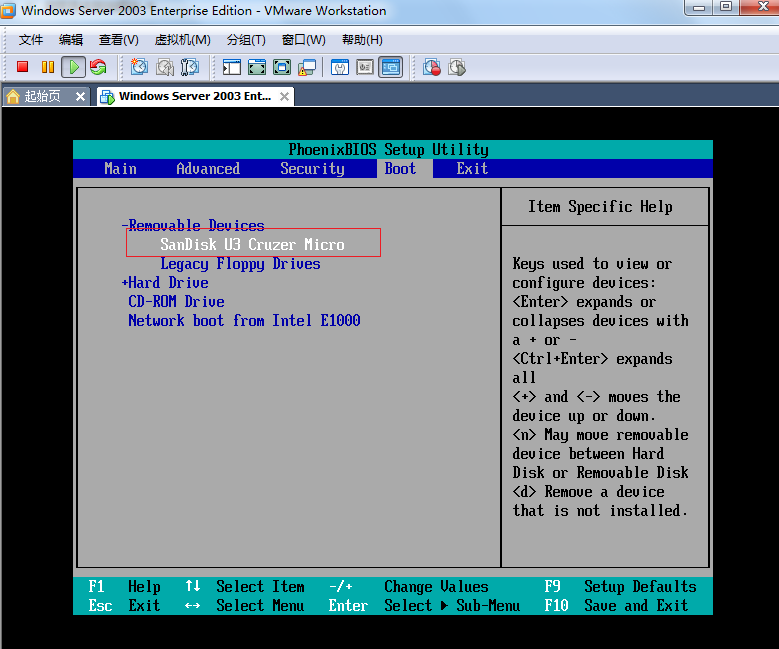Go to the Main BIOS menu
Image resolution: width=779 pixels, height=649 pixels.
(x=121, y=169)
